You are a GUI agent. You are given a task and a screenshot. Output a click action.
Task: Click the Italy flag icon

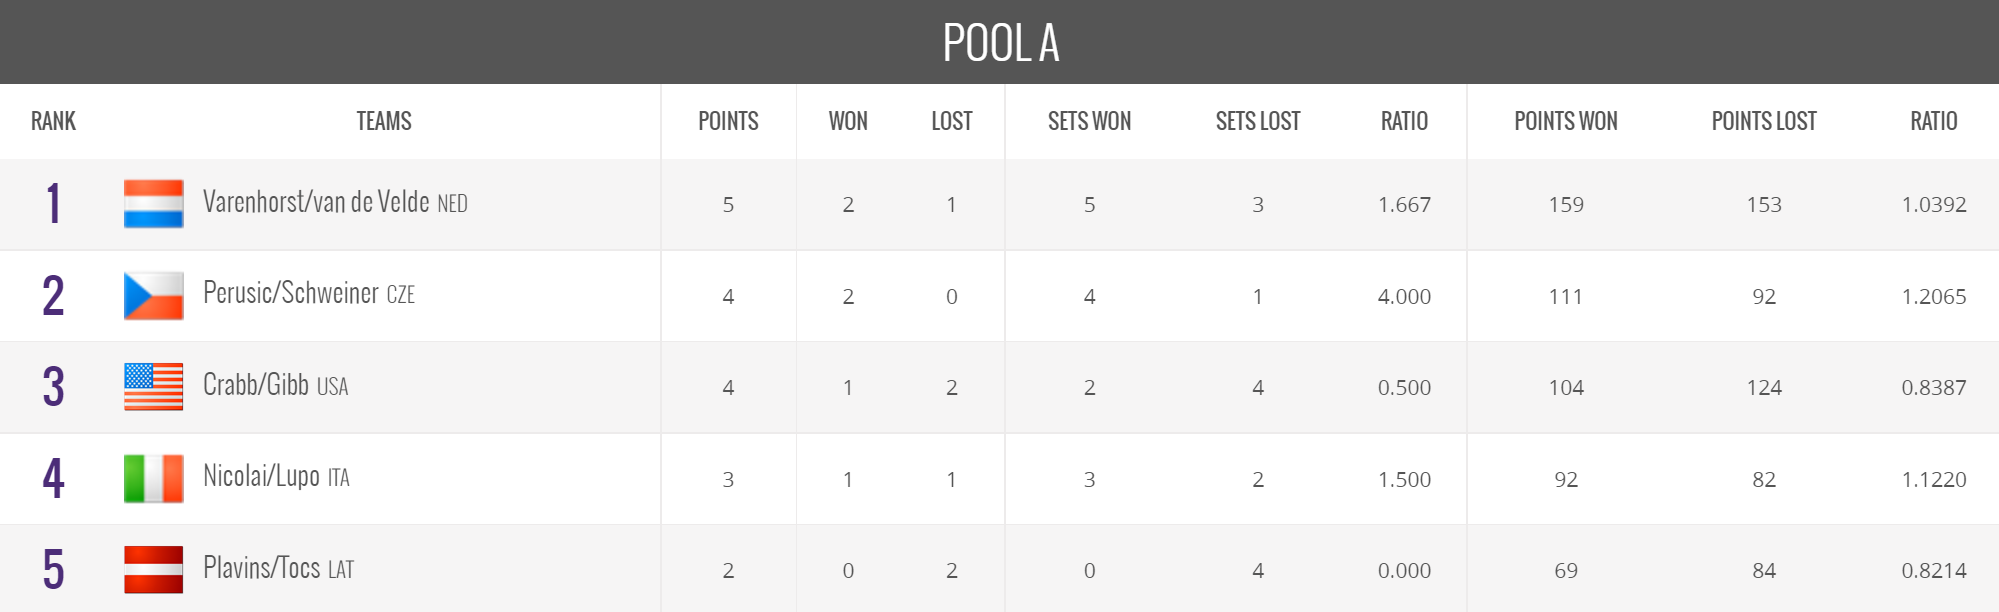[x=153, y=479]
